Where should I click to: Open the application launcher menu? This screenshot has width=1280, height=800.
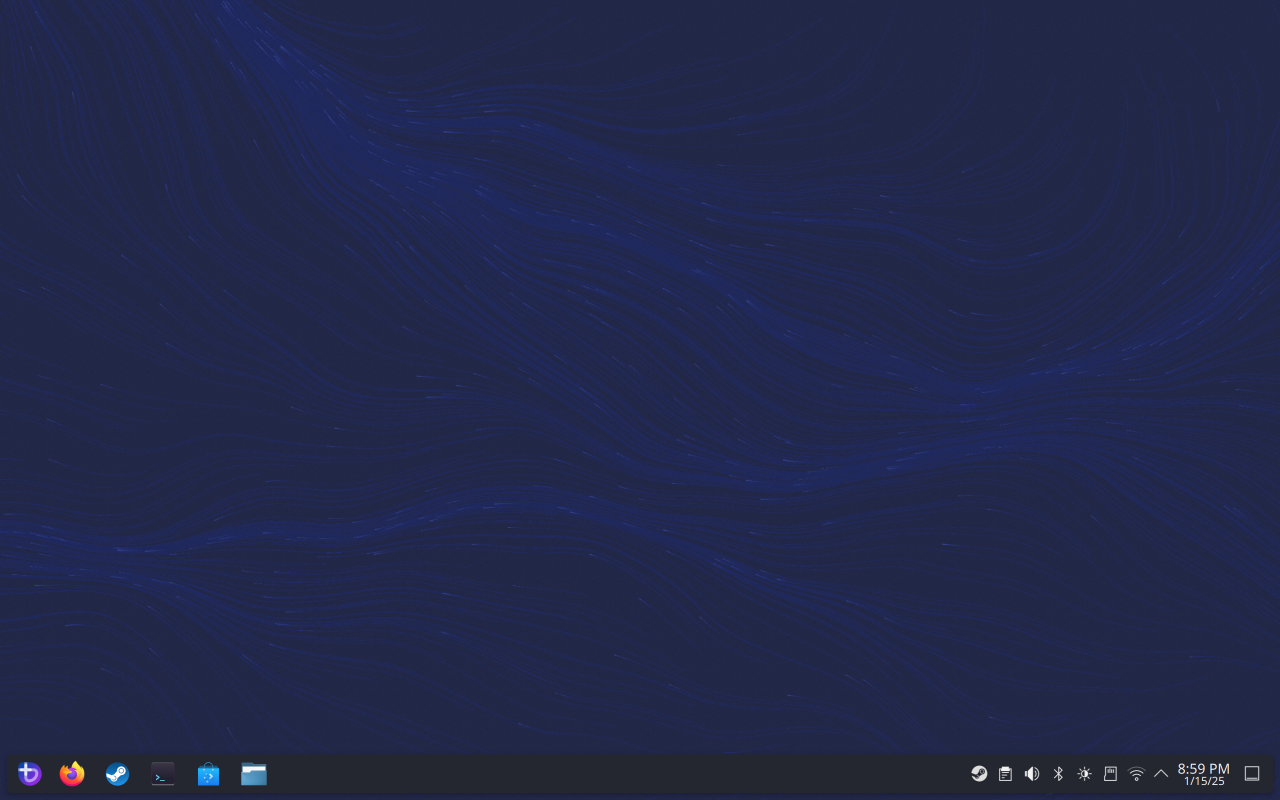click(30, 774)
